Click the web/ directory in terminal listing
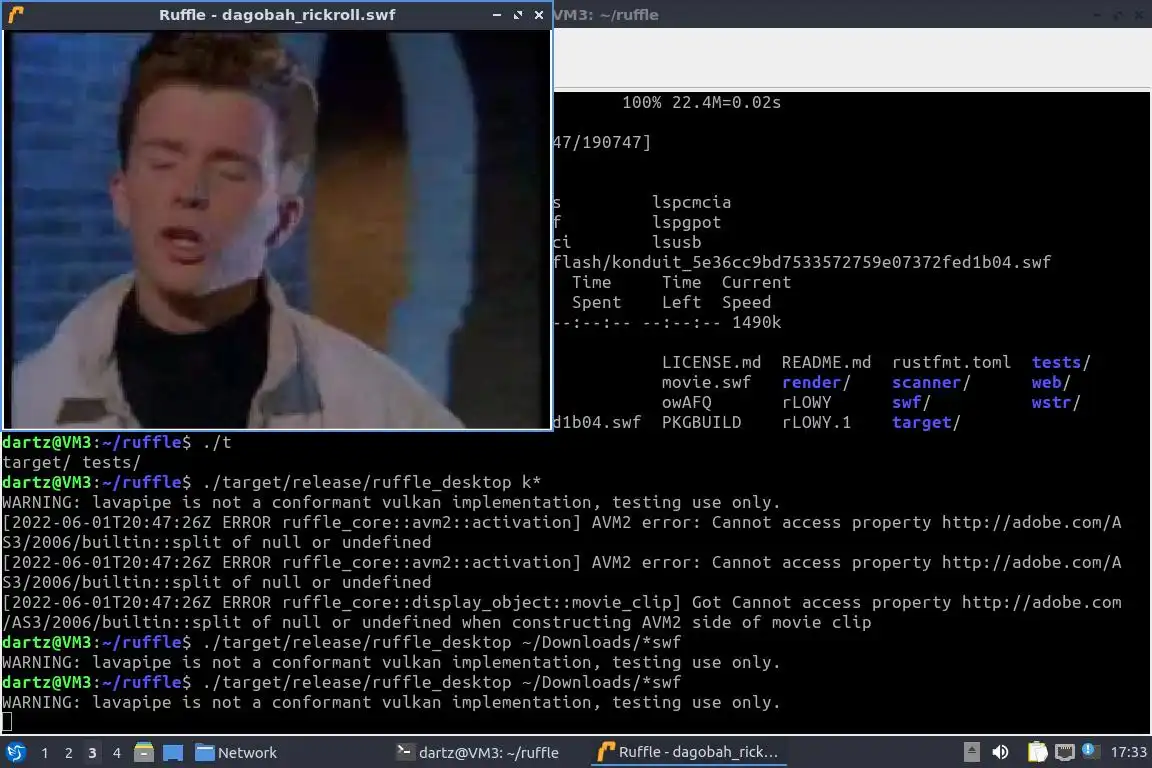This screenshot has height=768, width=1152. coord(1051,382)
